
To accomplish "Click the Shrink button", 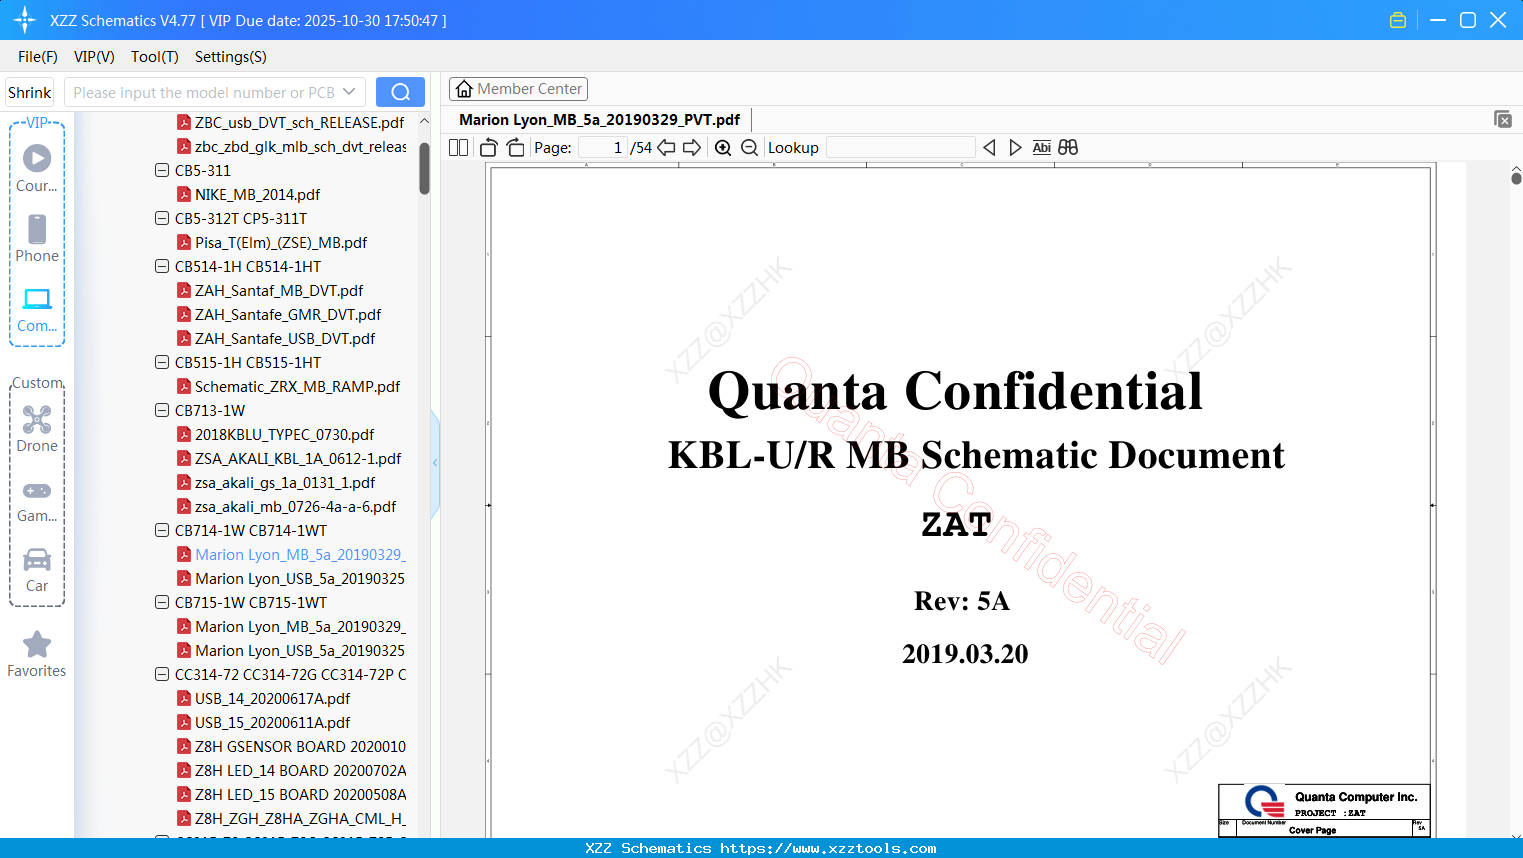I will (x=30, y=92).
